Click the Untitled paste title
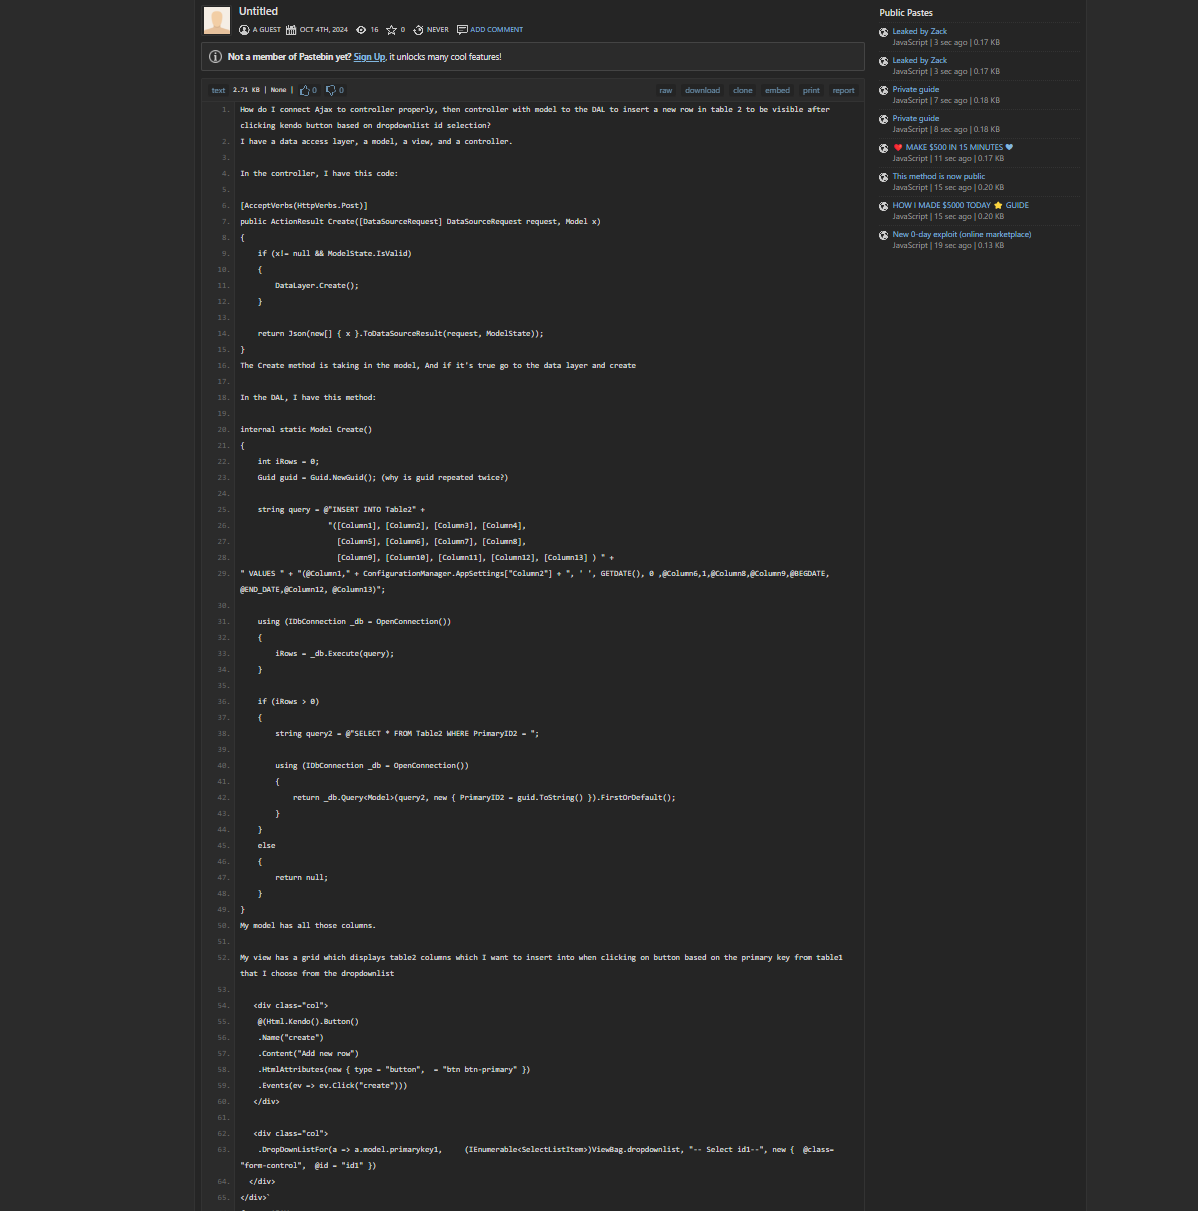1198x1211 pixels. (x=258, y=11)
